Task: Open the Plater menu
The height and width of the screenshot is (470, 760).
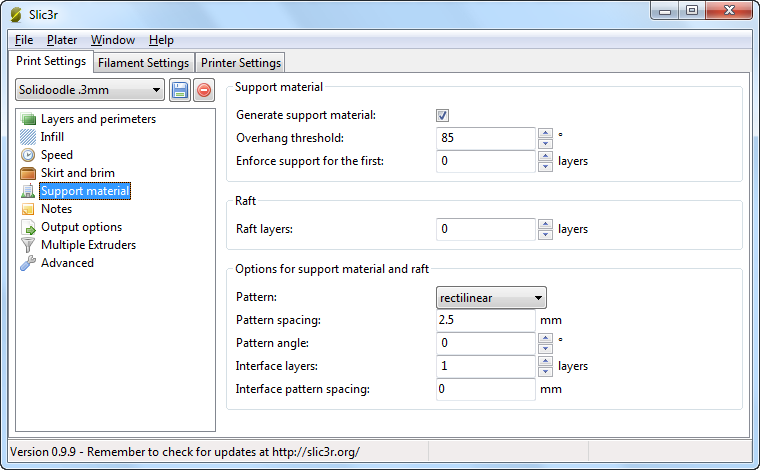Action: tap(62, 40)
